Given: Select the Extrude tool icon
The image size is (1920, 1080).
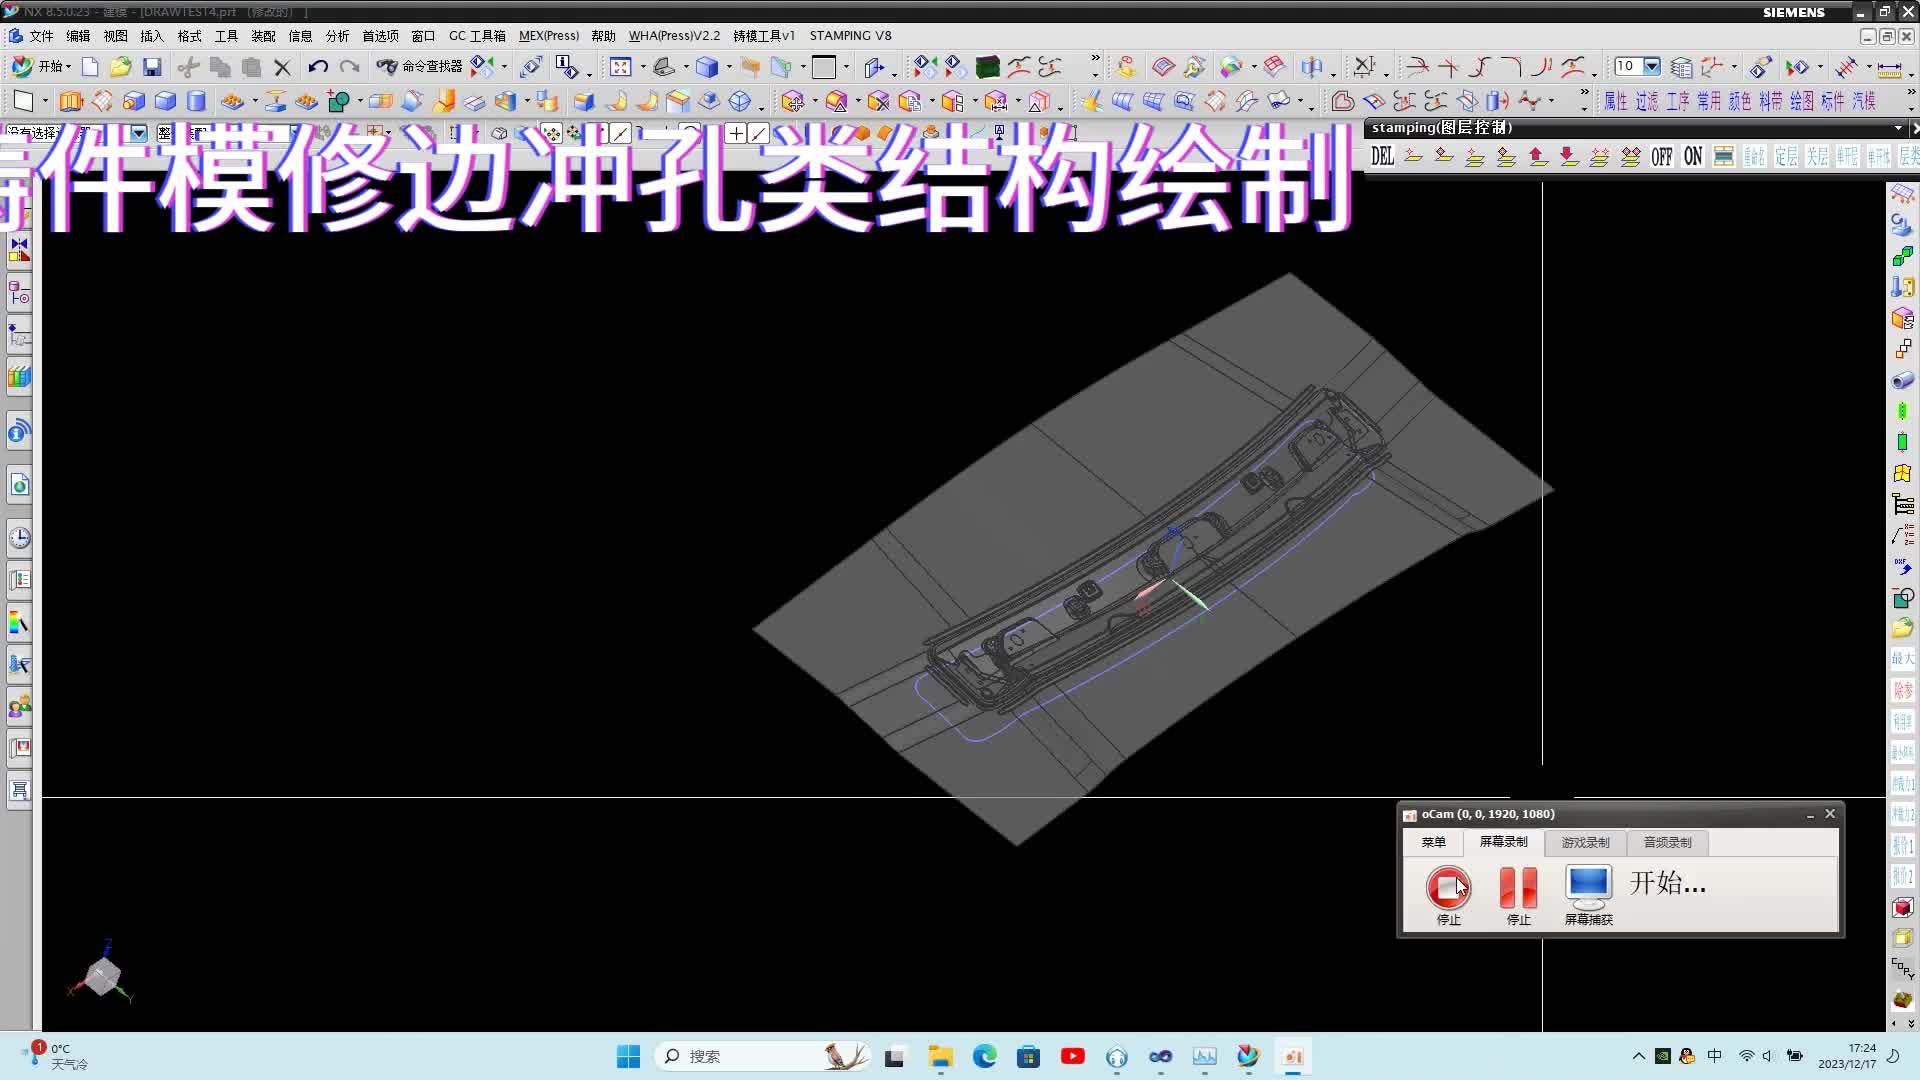Looking at the screenshot, I should tap(71, 100).
